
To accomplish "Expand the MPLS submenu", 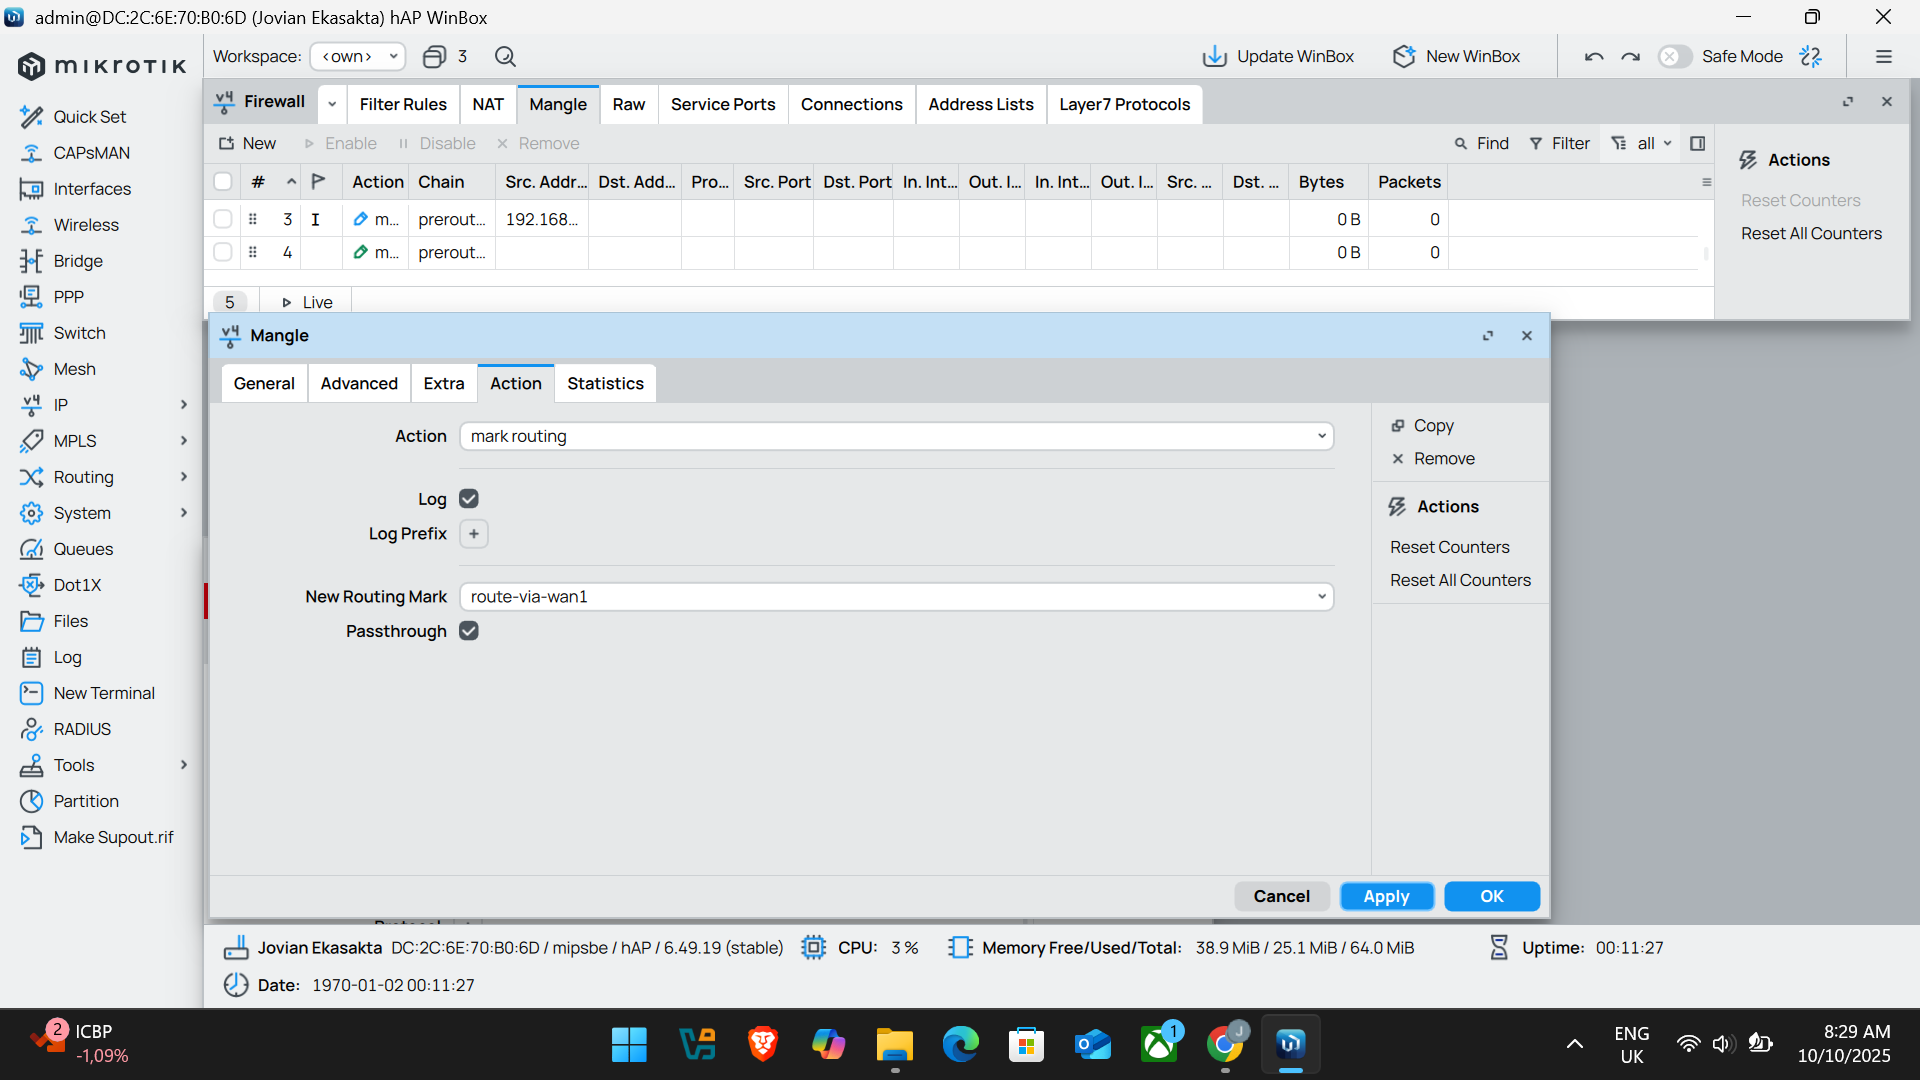I will [x=184, y=441].
